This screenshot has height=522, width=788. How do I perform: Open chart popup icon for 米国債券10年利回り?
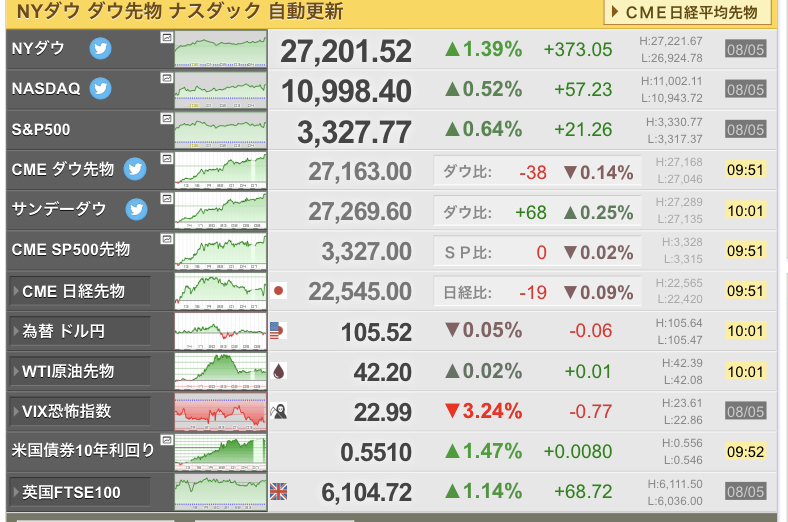point(167,440)
